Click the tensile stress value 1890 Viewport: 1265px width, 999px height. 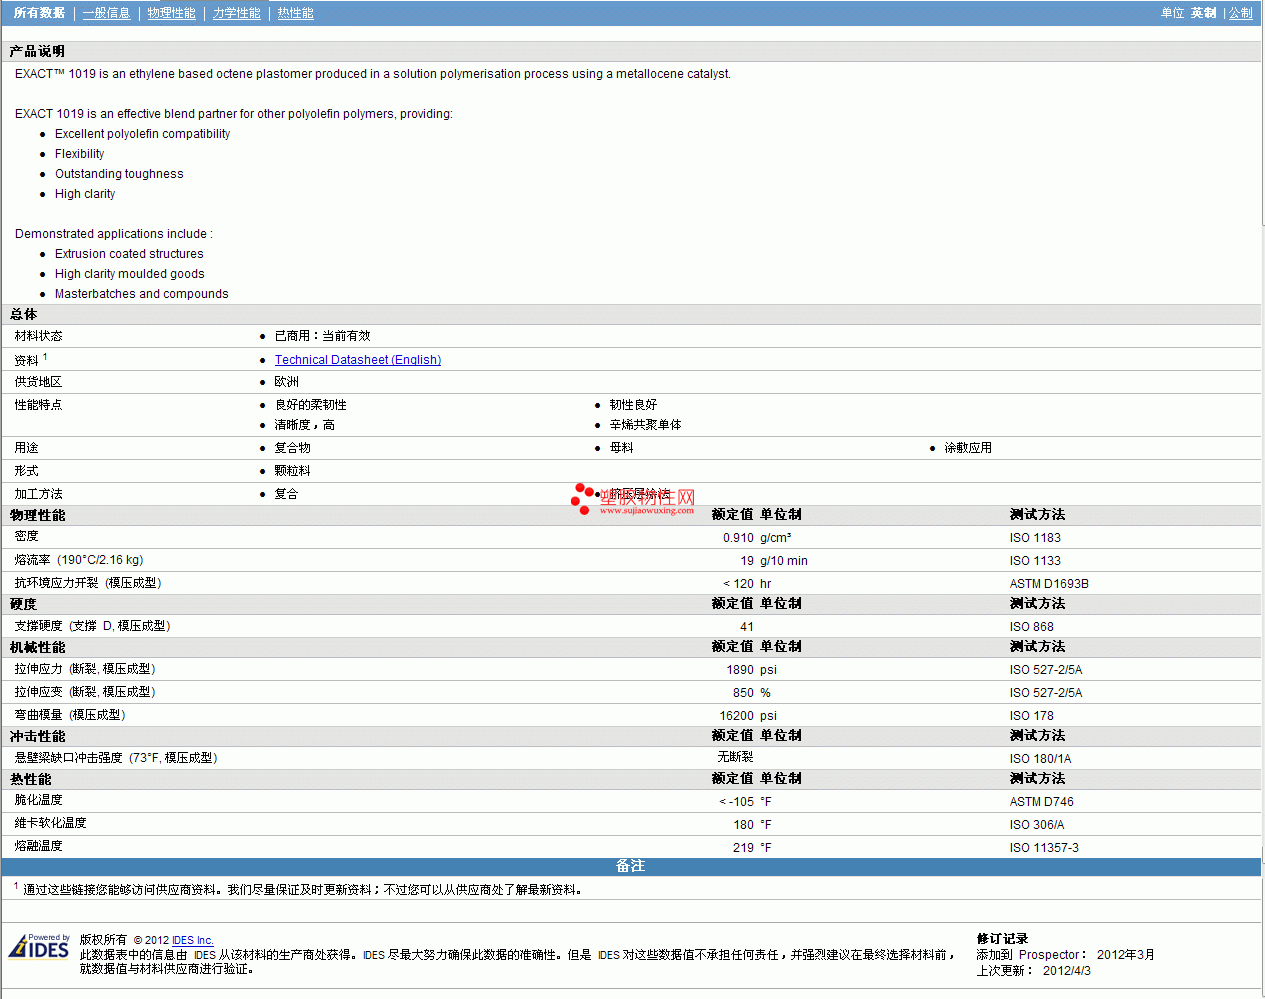[740, 670]
